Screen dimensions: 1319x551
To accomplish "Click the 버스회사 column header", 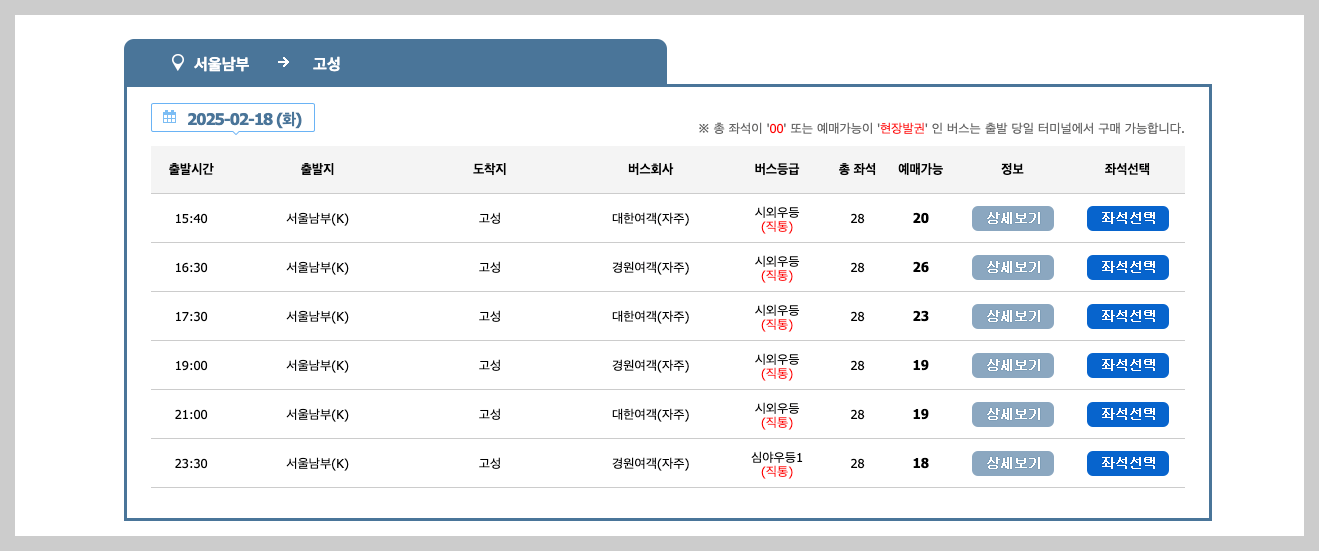I will [650, 169].
